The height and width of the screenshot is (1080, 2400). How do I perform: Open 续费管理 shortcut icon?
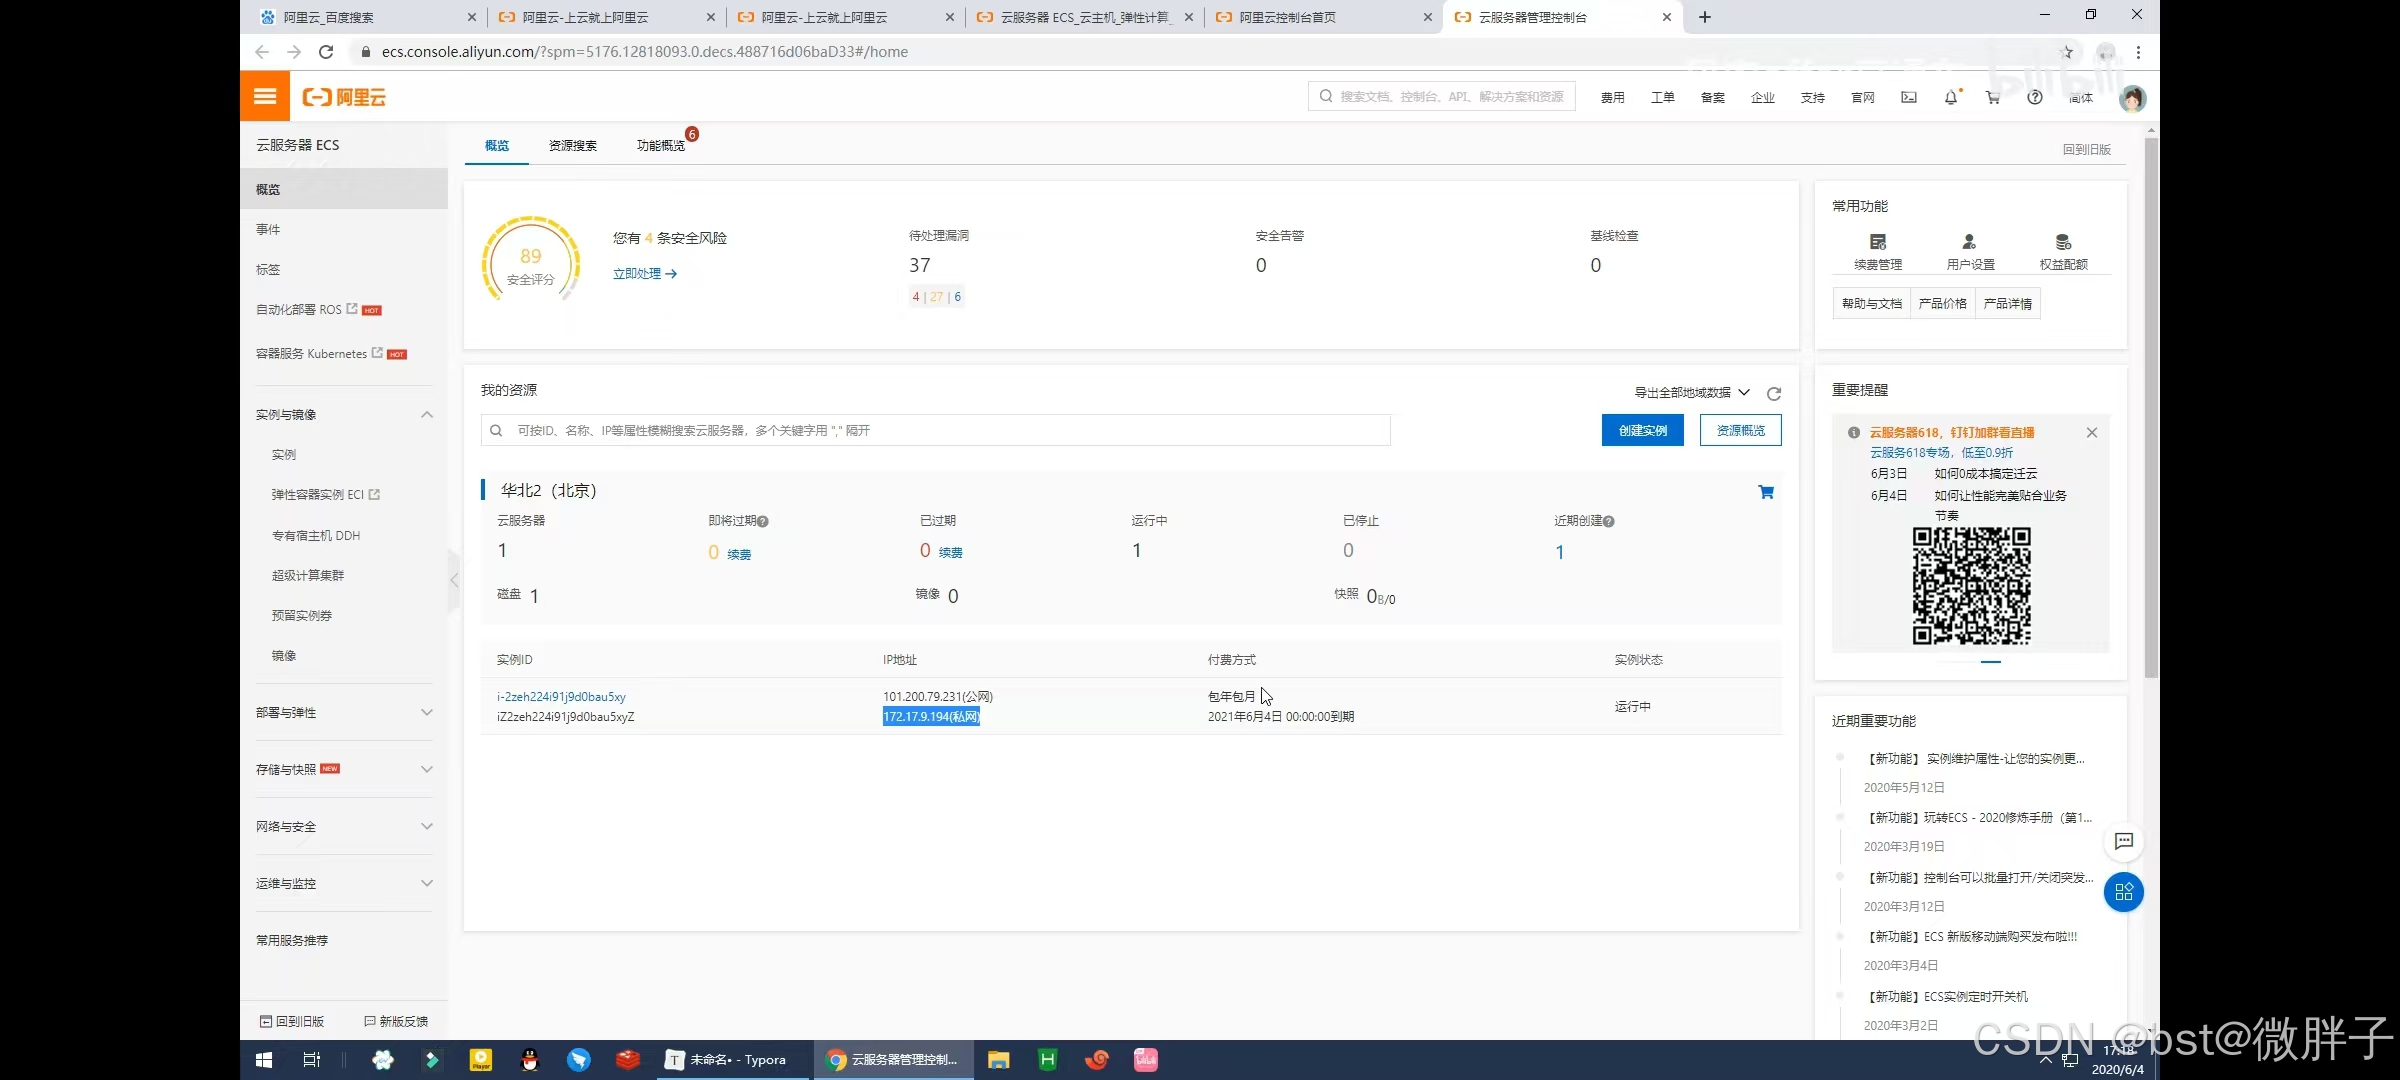click(1877, 243)
